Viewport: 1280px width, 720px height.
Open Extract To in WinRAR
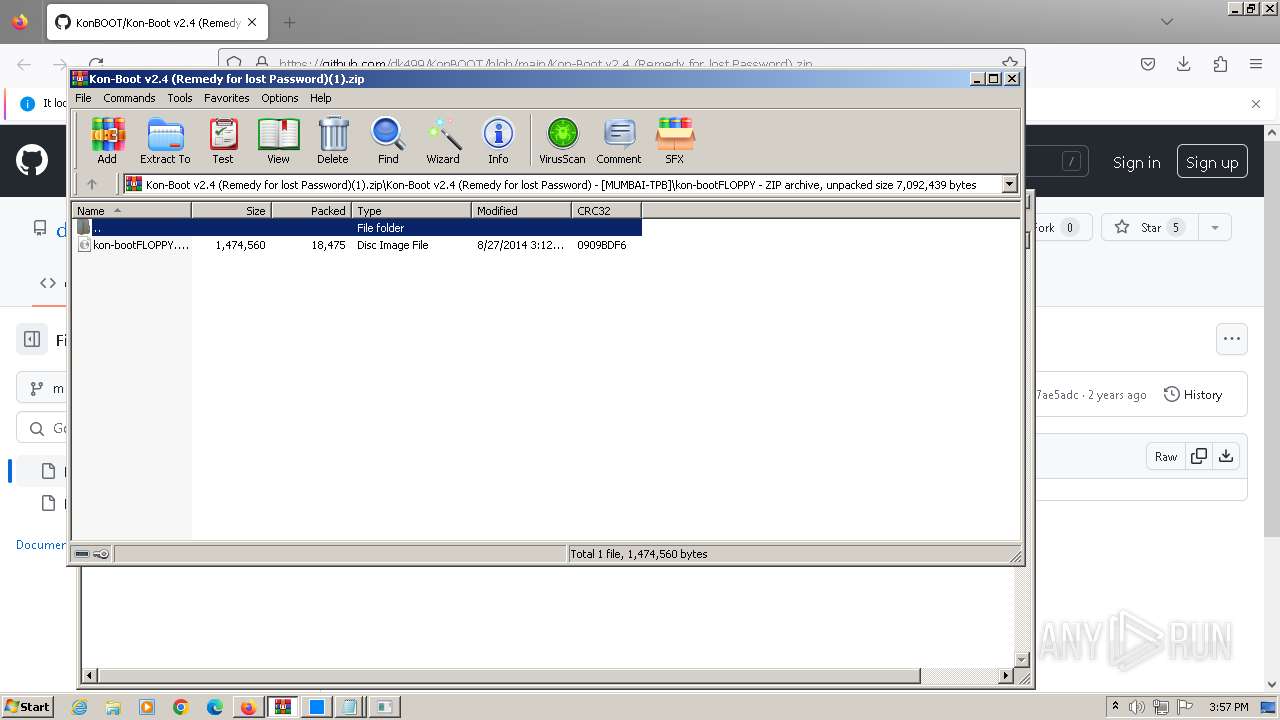165,140
